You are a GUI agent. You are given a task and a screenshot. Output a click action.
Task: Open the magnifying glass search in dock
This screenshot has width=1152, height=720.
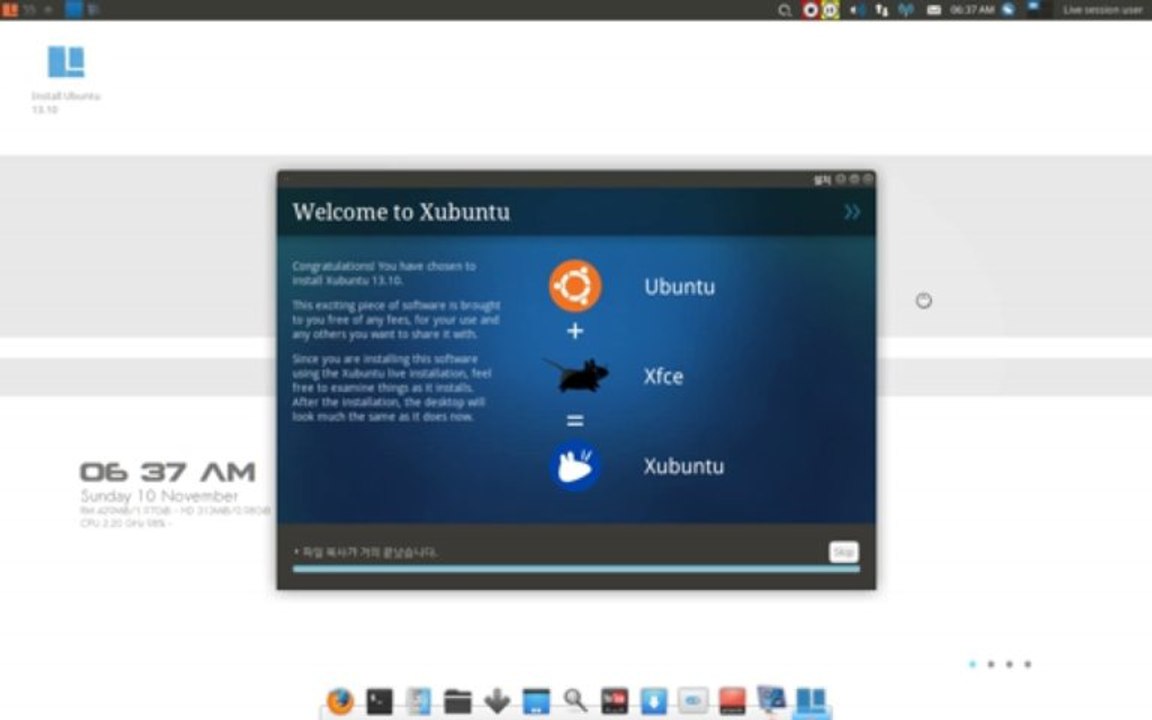click(575, 700)
